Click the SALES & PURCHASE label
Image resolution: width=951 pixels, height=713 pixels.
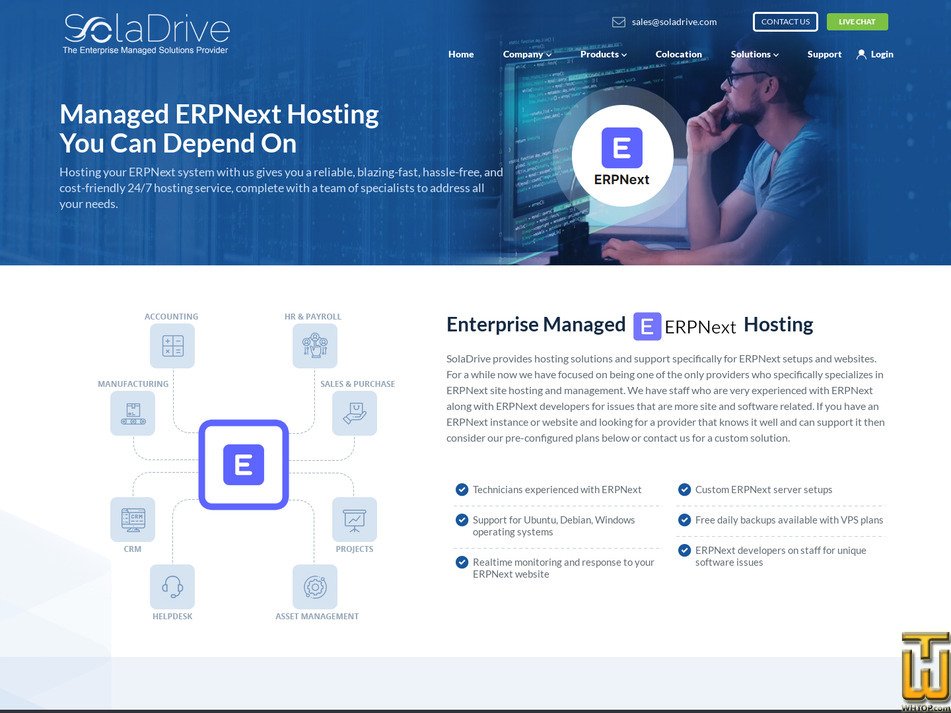(x=357, y=384)
